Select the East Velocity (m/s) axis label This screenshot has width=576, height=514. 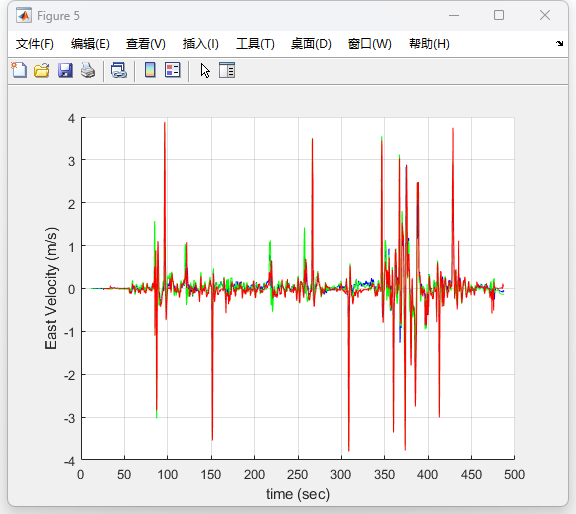tap(51, 288)
